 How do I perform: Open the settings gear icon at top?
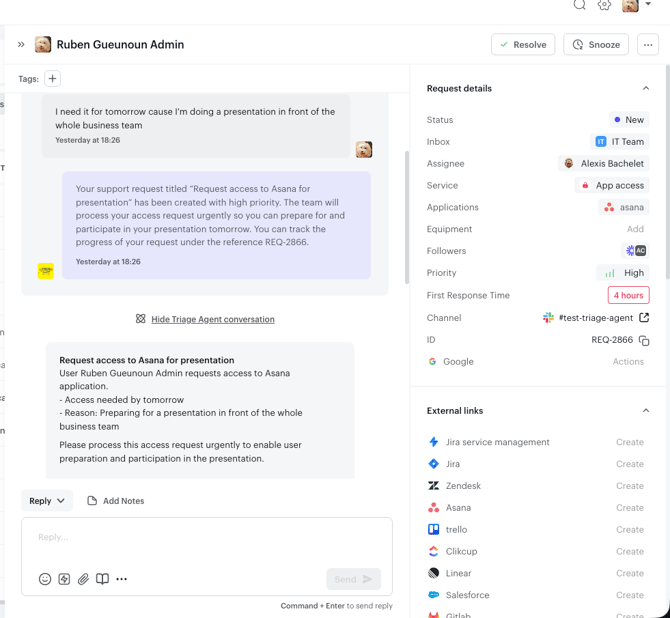click(x=604, y=5)
